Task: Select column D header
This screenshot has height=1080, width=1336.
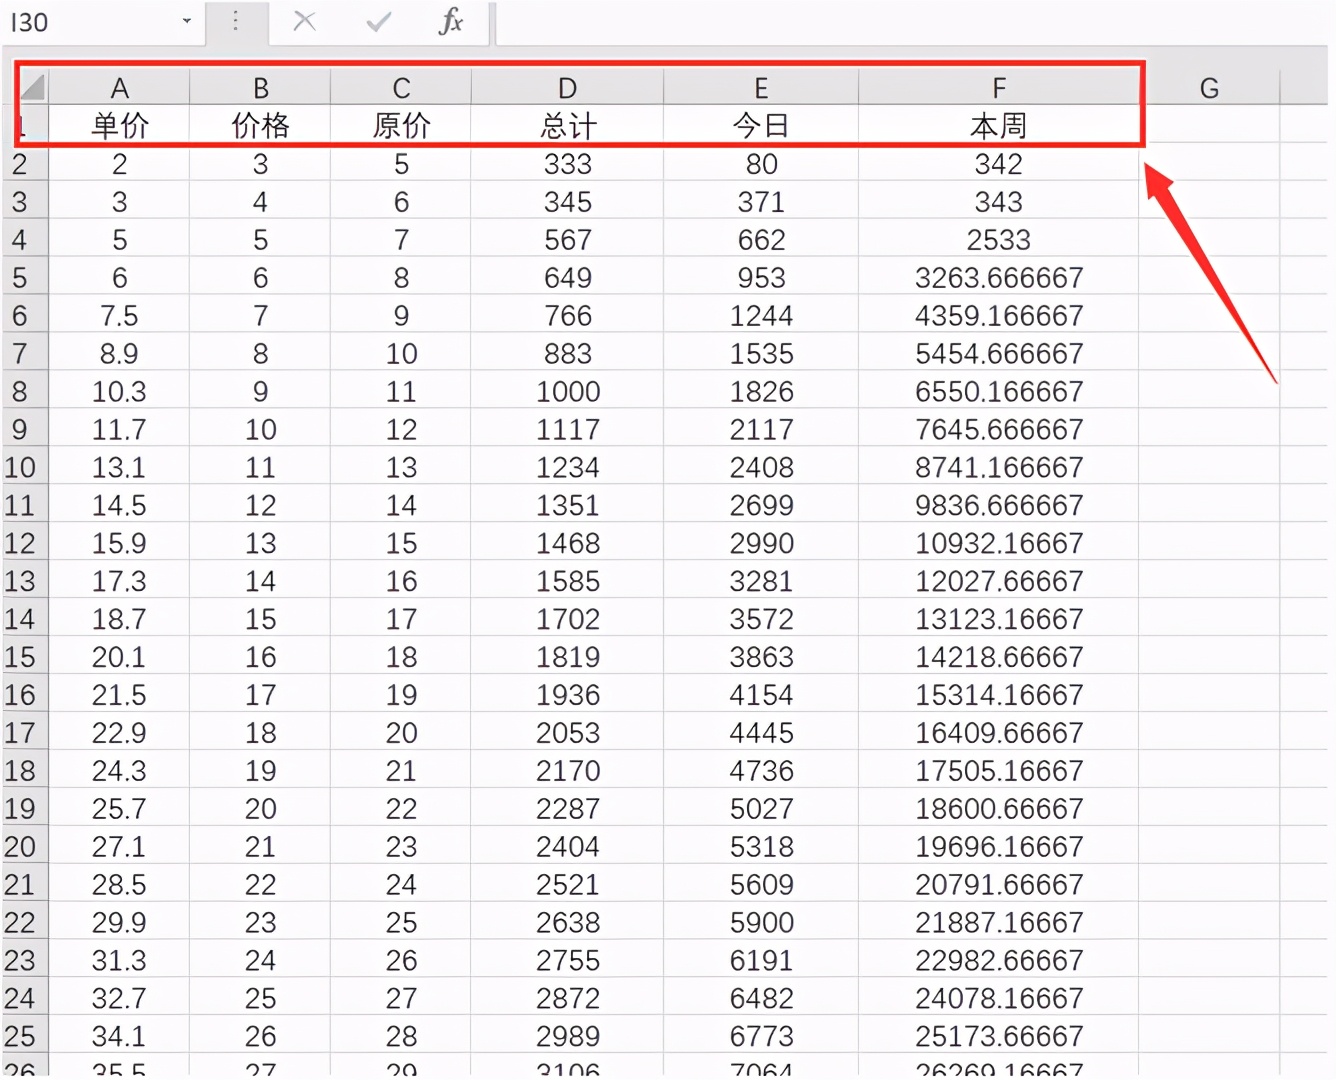Action: (x=567, y=88)
